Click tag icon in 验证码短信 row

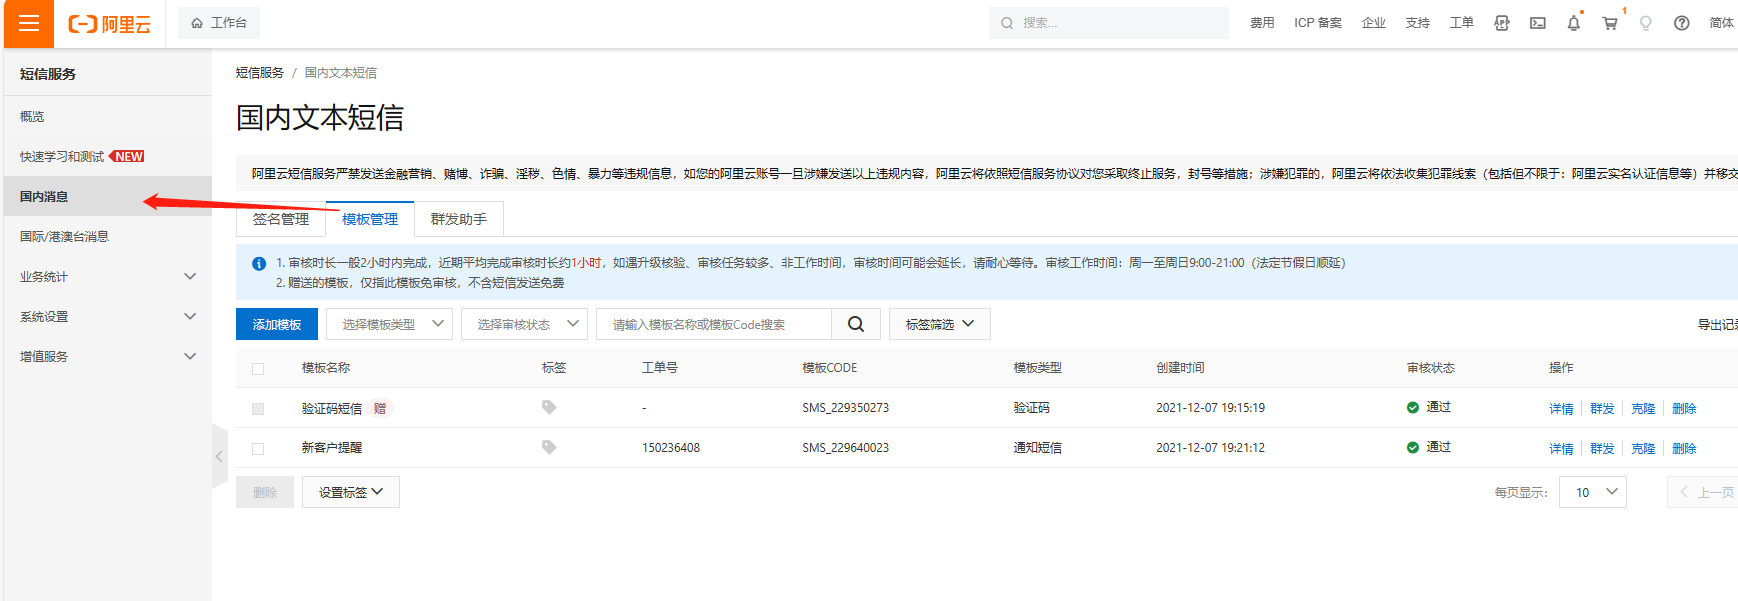click(x=549, y=407)
